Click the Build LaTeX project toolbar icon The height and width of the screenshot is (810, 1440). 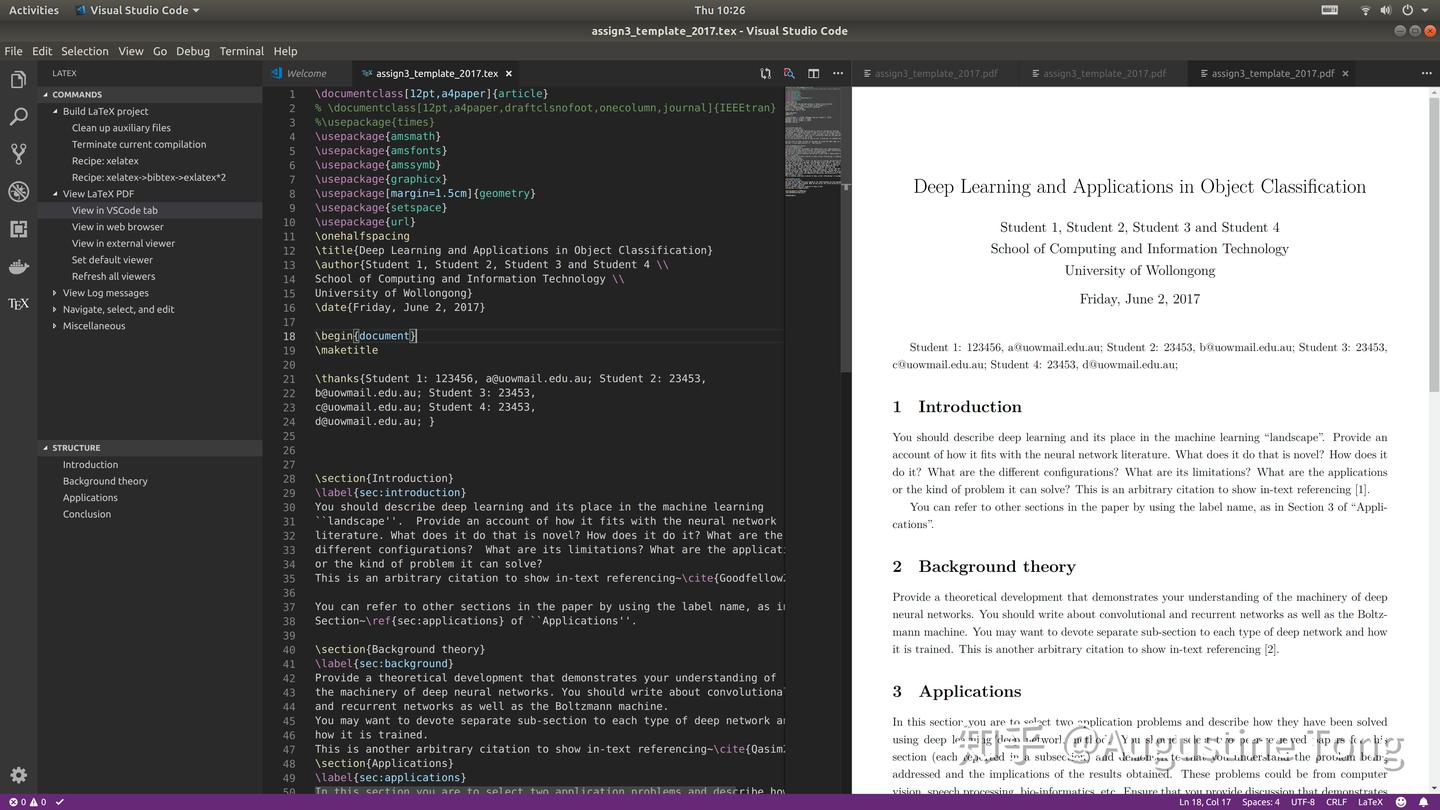click(x=765, y=73)
